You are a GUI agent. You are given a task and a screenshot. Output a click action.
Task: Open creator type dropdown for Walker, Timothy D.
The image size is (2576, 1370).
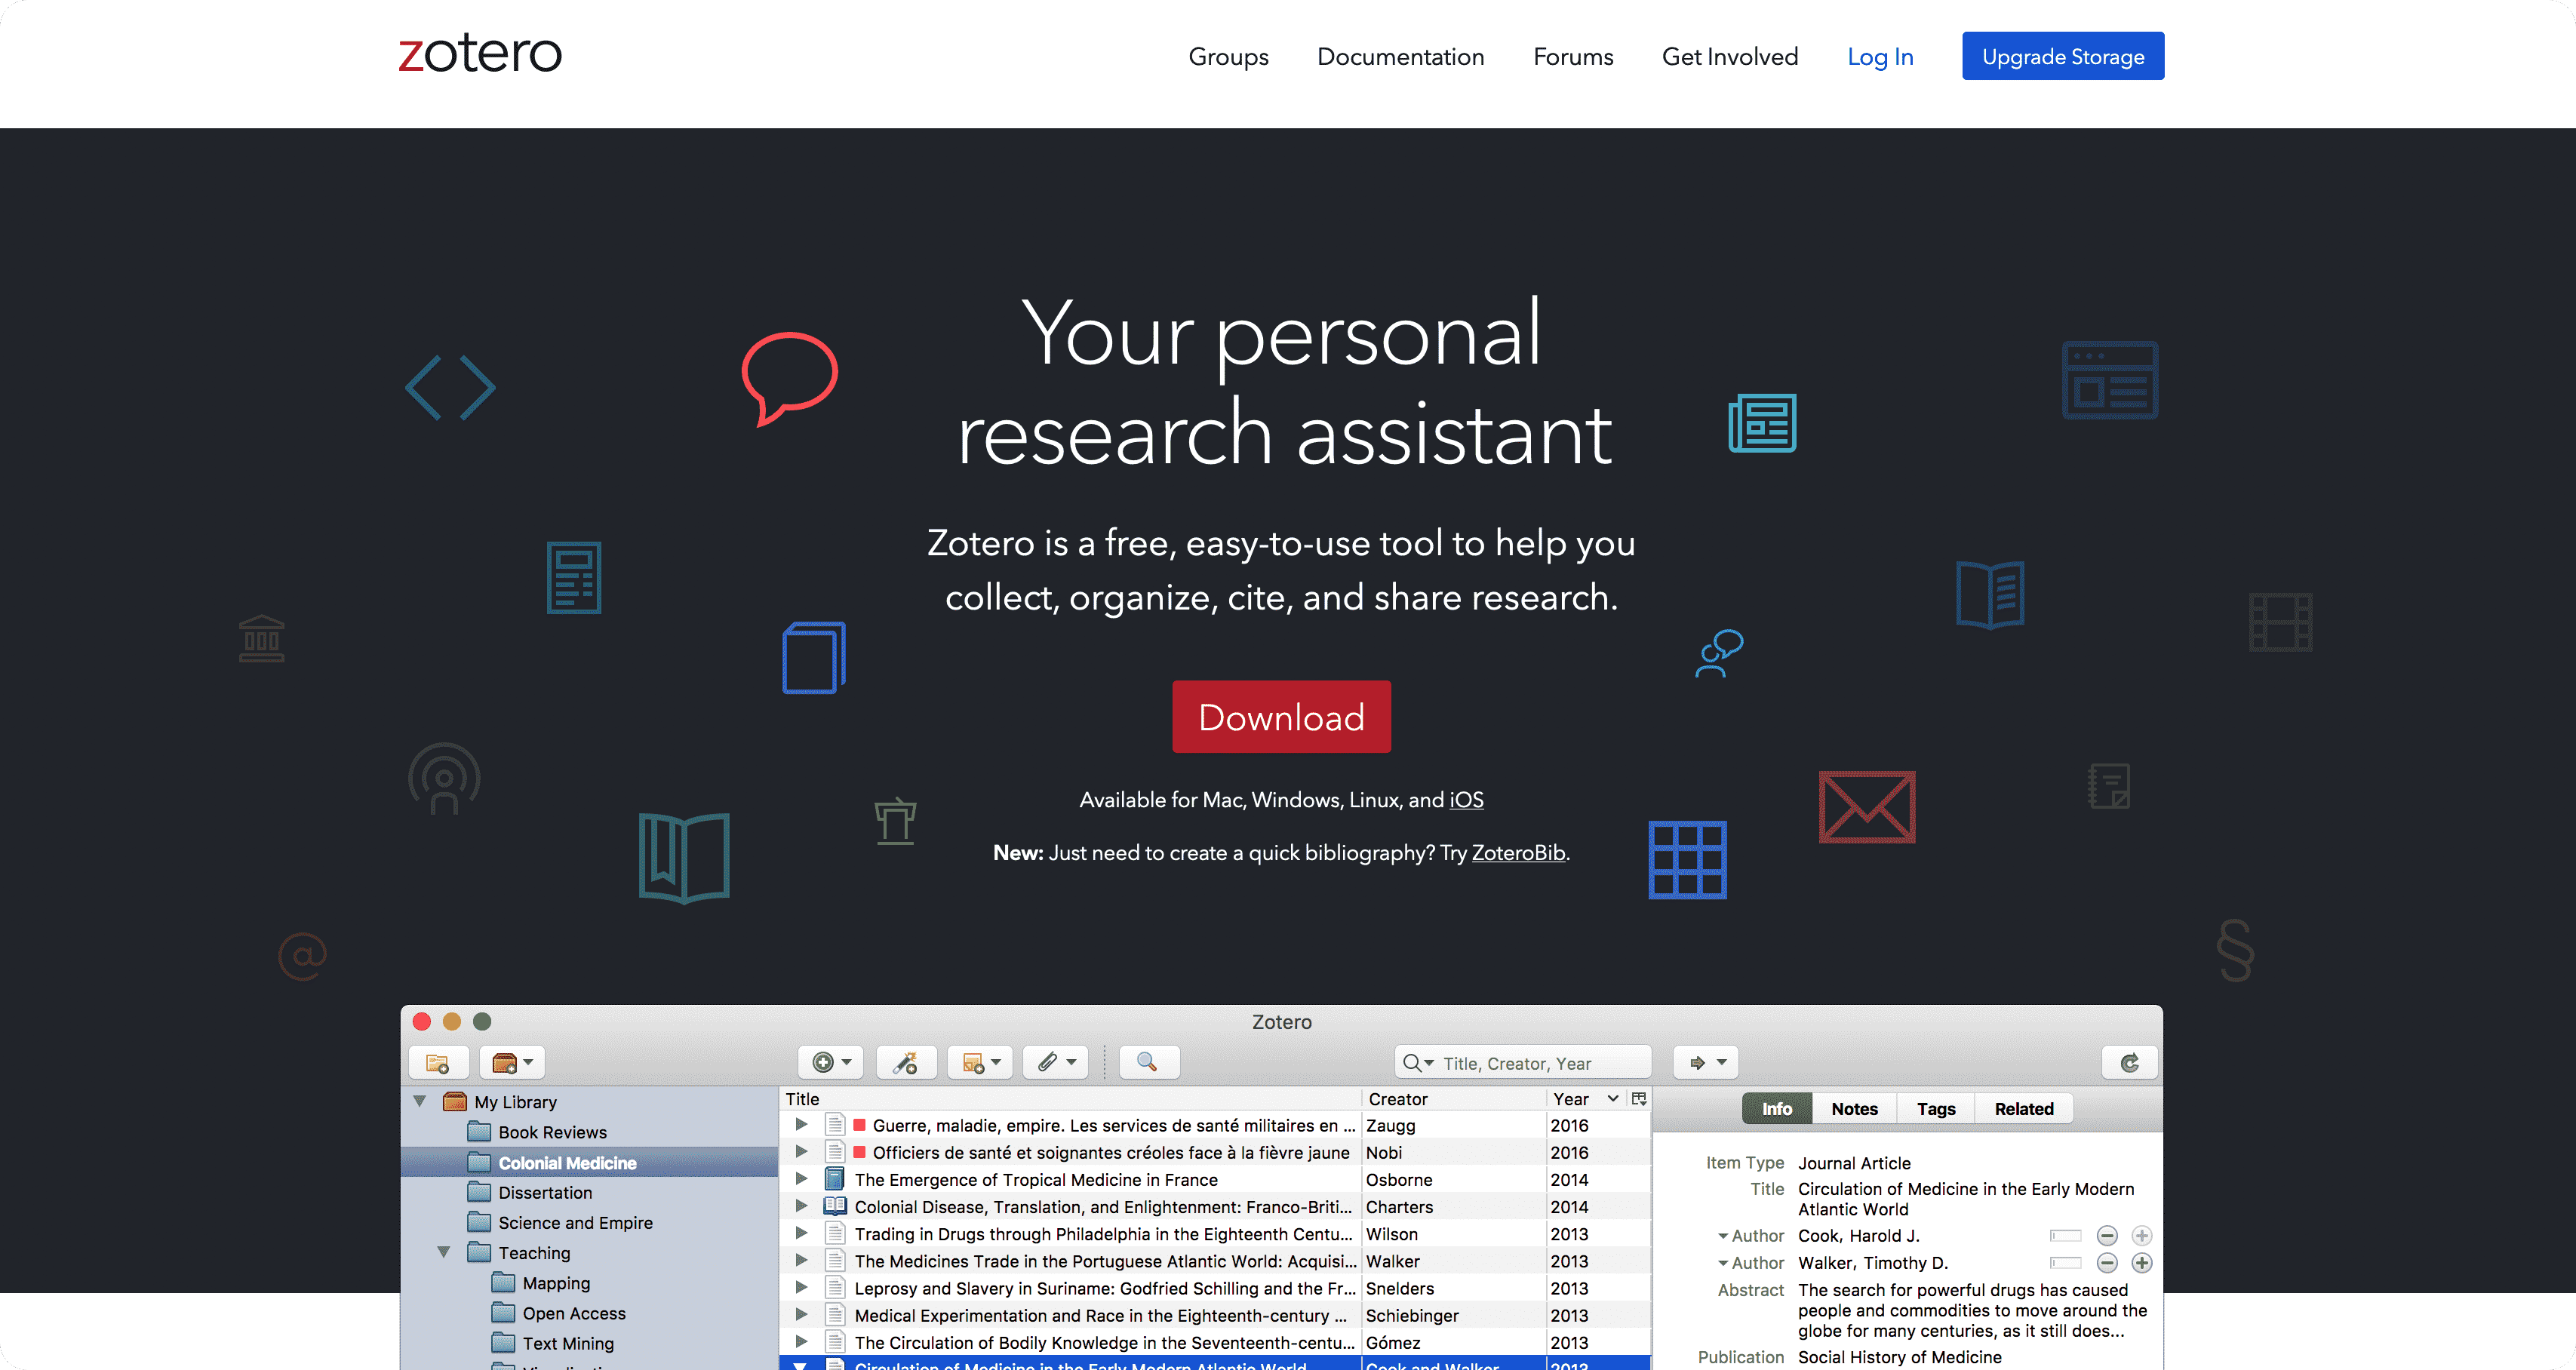tap(1723, 1264)
